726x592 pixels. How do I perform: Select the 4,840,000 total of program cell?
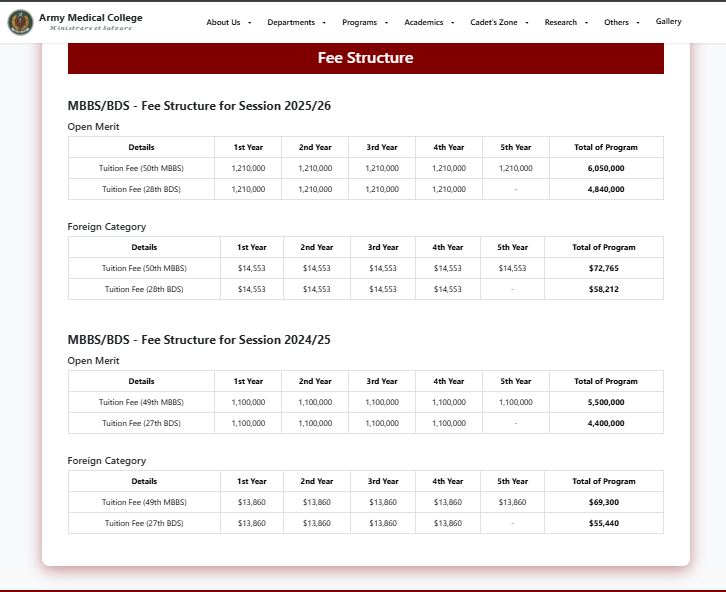coord(606,189)
